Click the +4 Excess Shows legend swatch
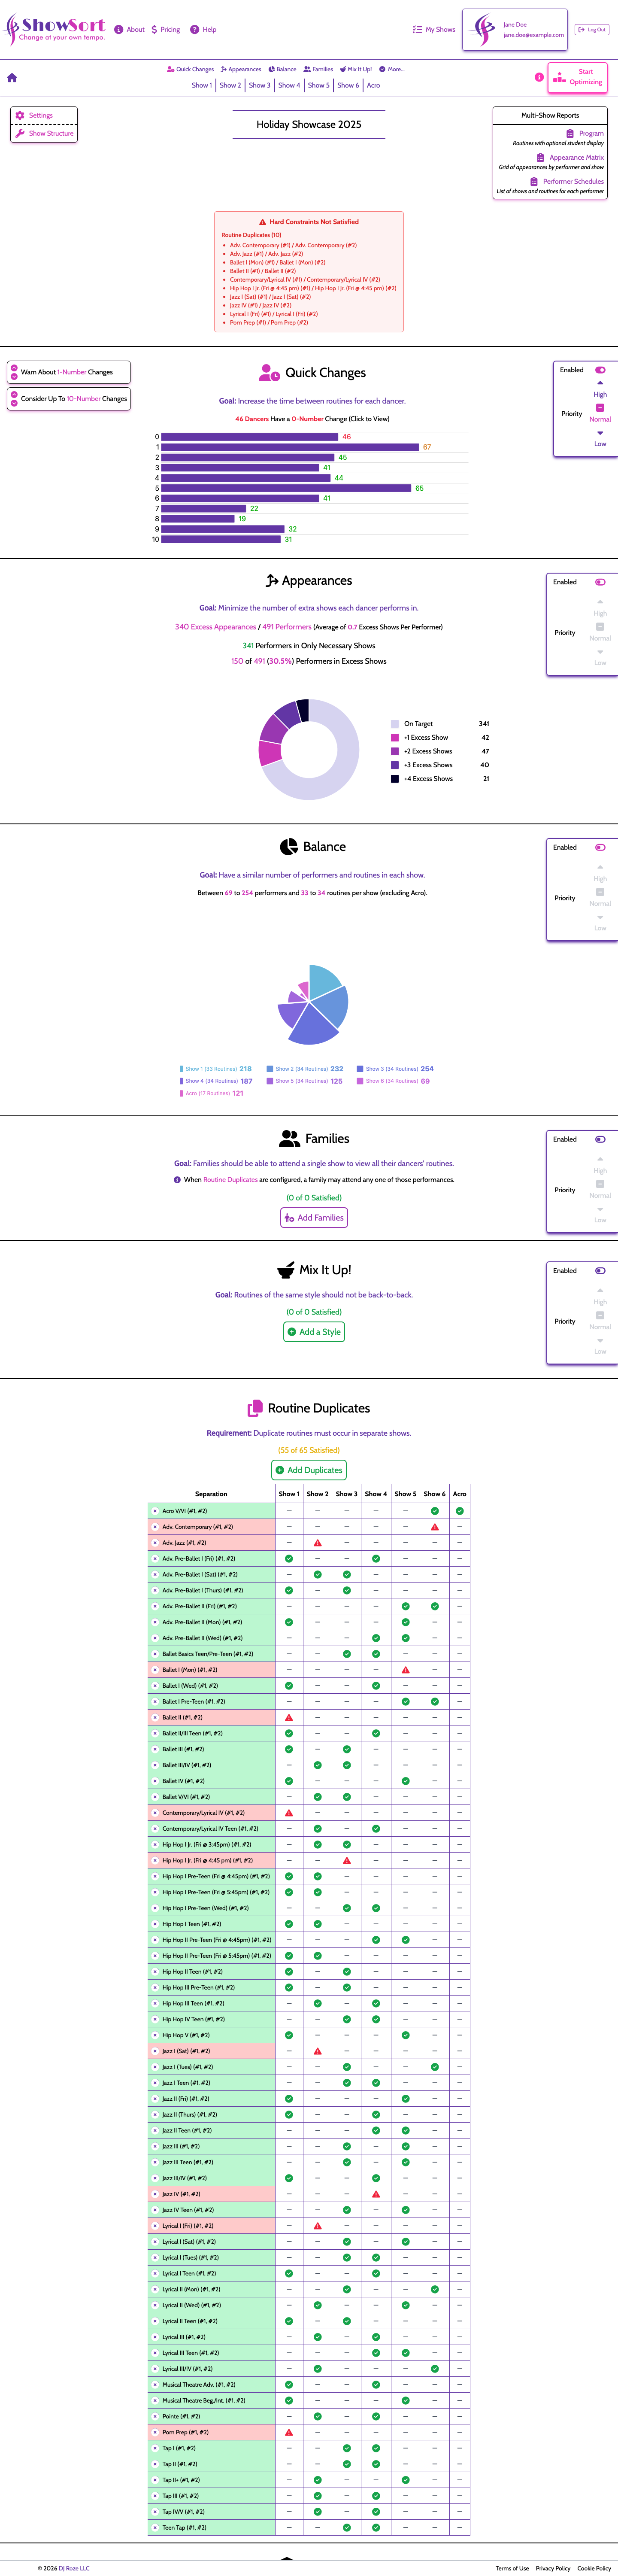This screenshot has width=618, height=2576. pyautogui.click(x=395, y=779)
